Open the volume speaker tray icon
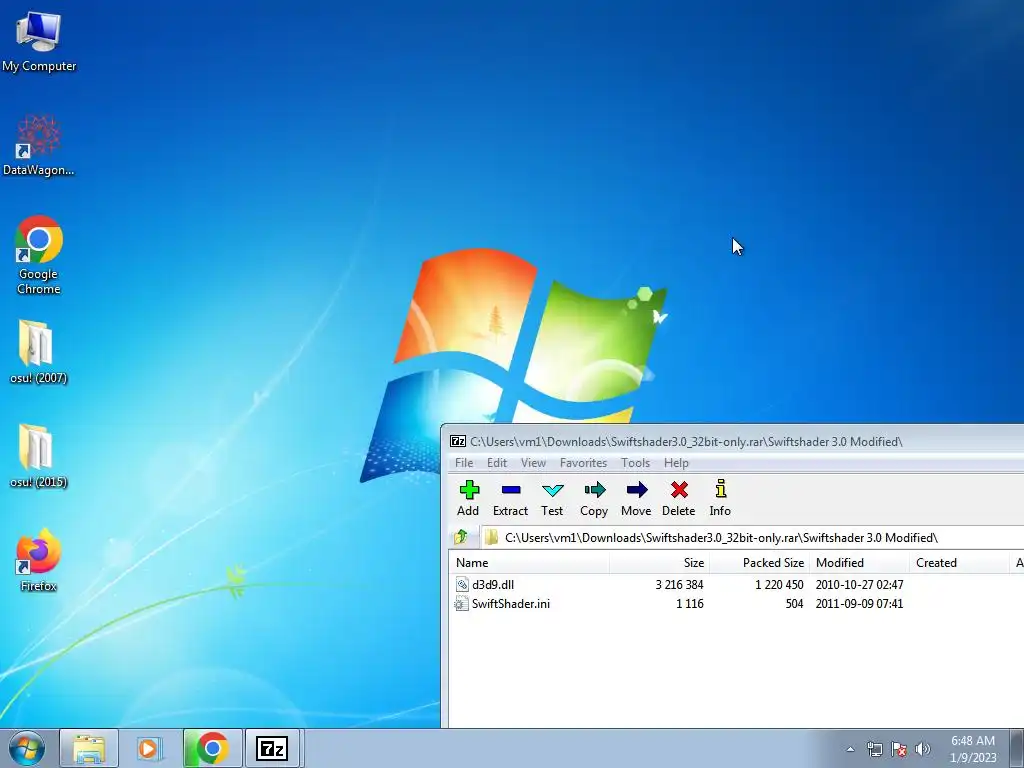1024x768 pixels. coord(922,749)
